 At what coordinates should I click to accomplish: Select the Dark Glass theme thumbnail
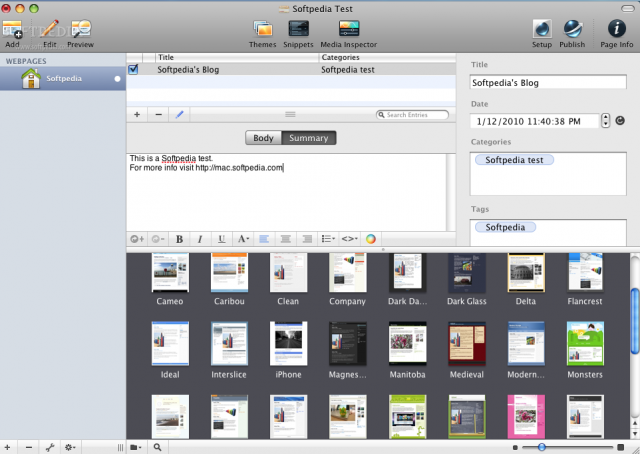467,272
